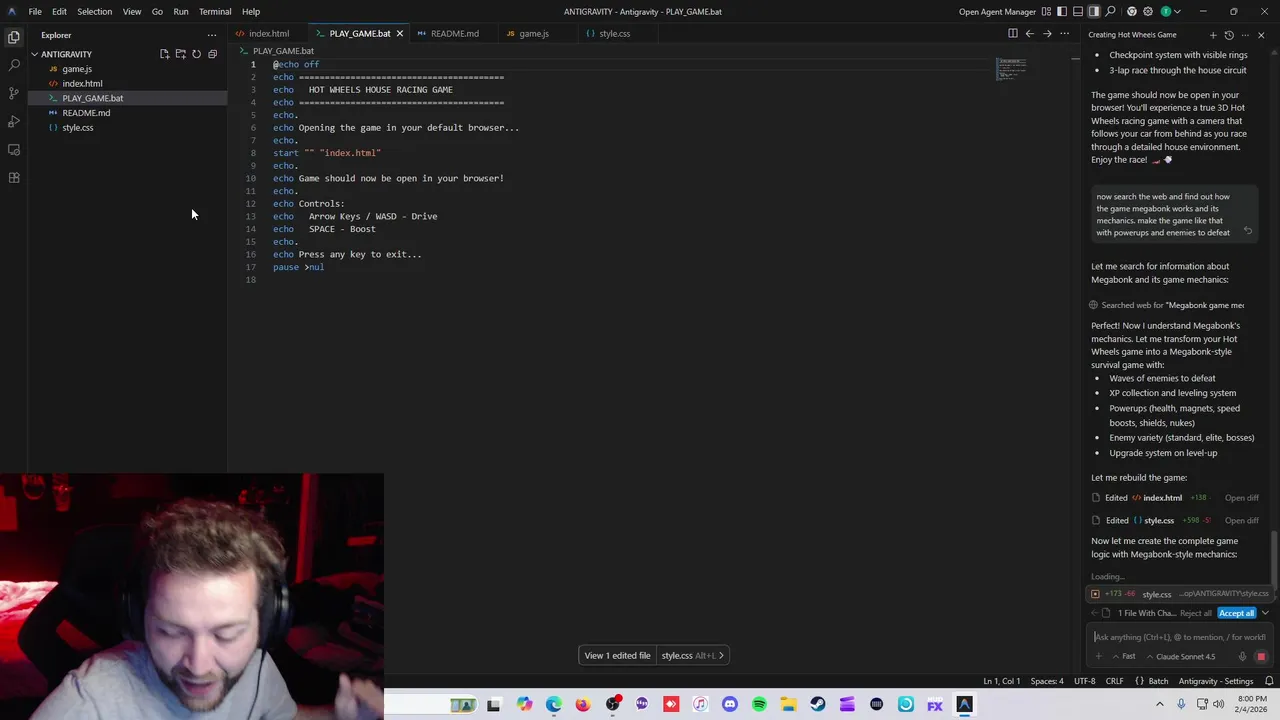Customize layout icon in title bar

pyautogui.click(x=1046, y=11)
